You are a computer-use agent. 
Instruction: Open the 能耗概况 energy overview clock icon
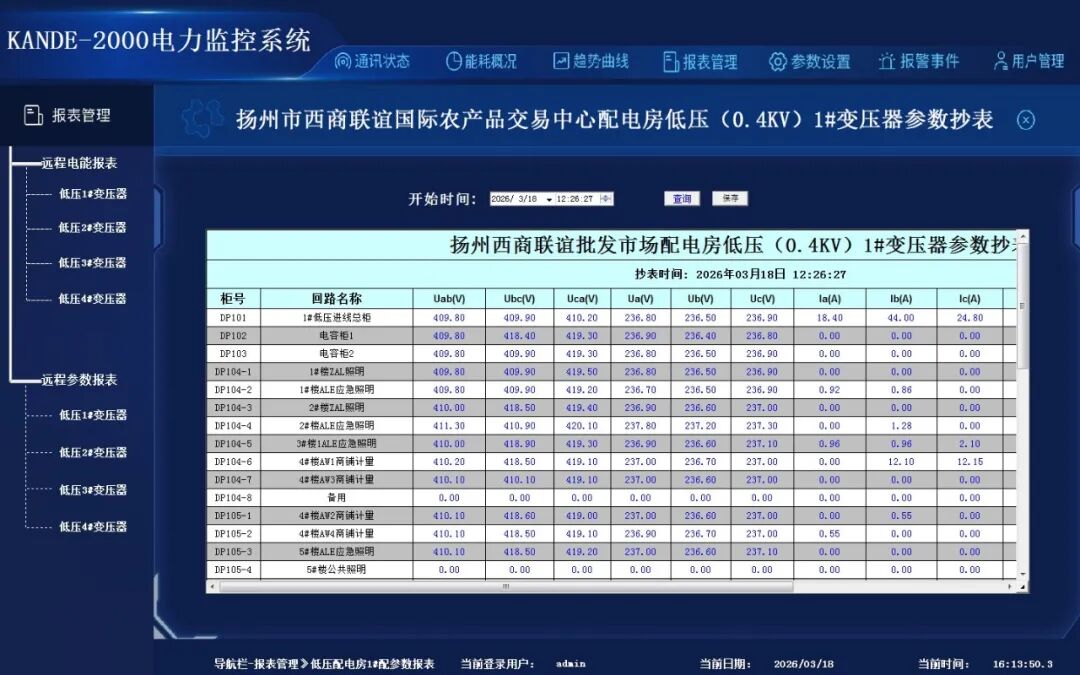click(452, 60)
